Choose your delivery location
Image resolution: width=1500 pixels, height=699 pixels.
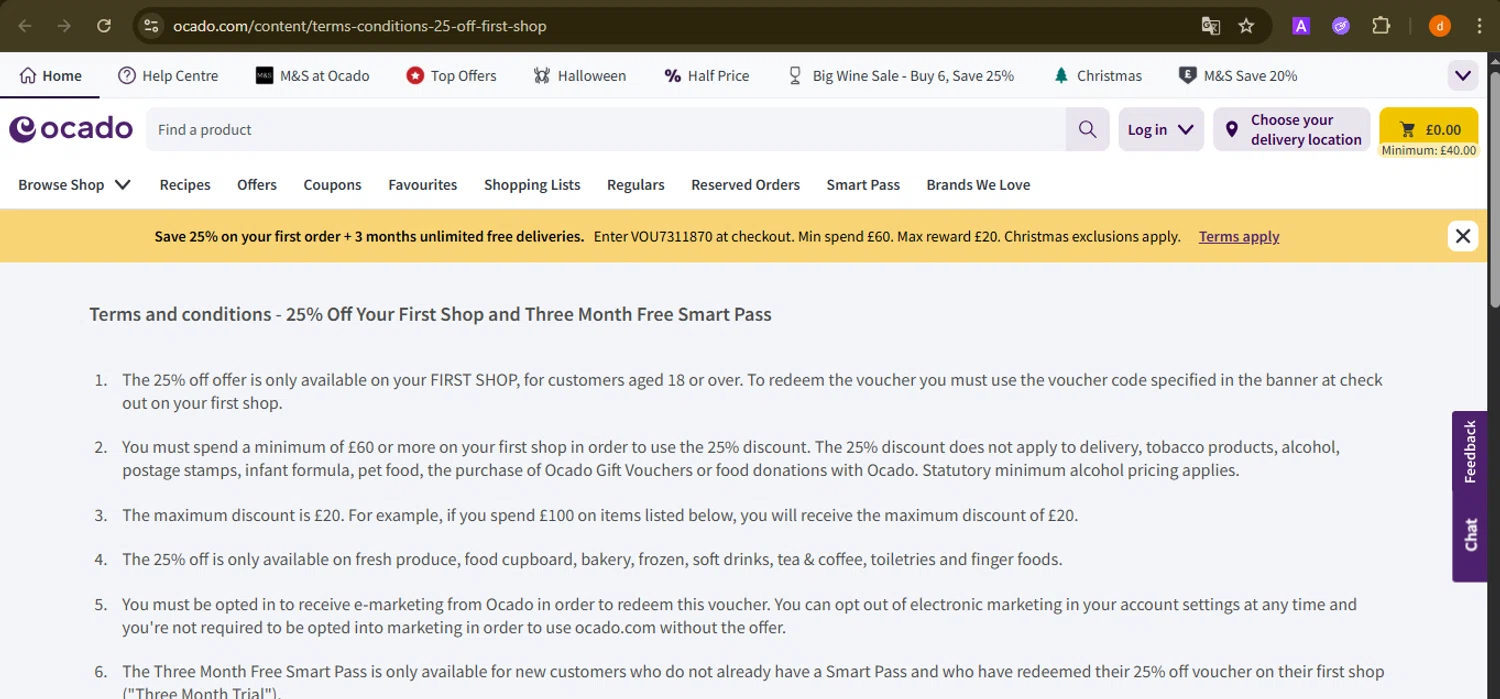(1292, 130)
